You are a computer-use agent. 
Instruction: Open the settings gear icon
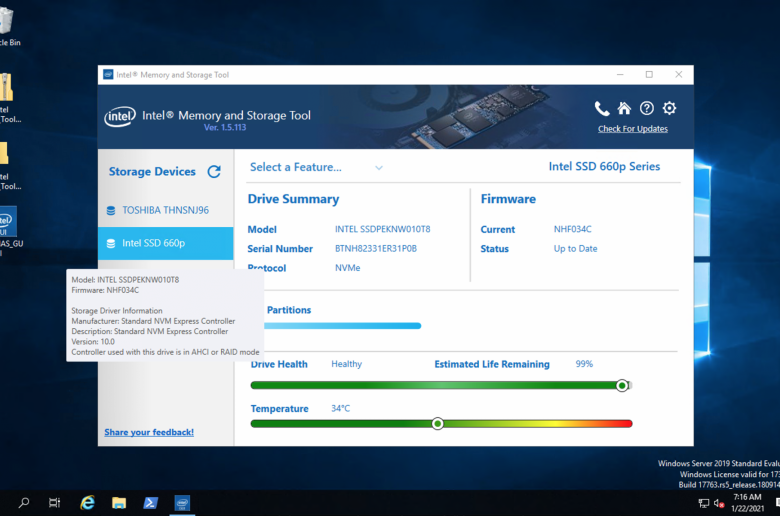click(670, 108)
